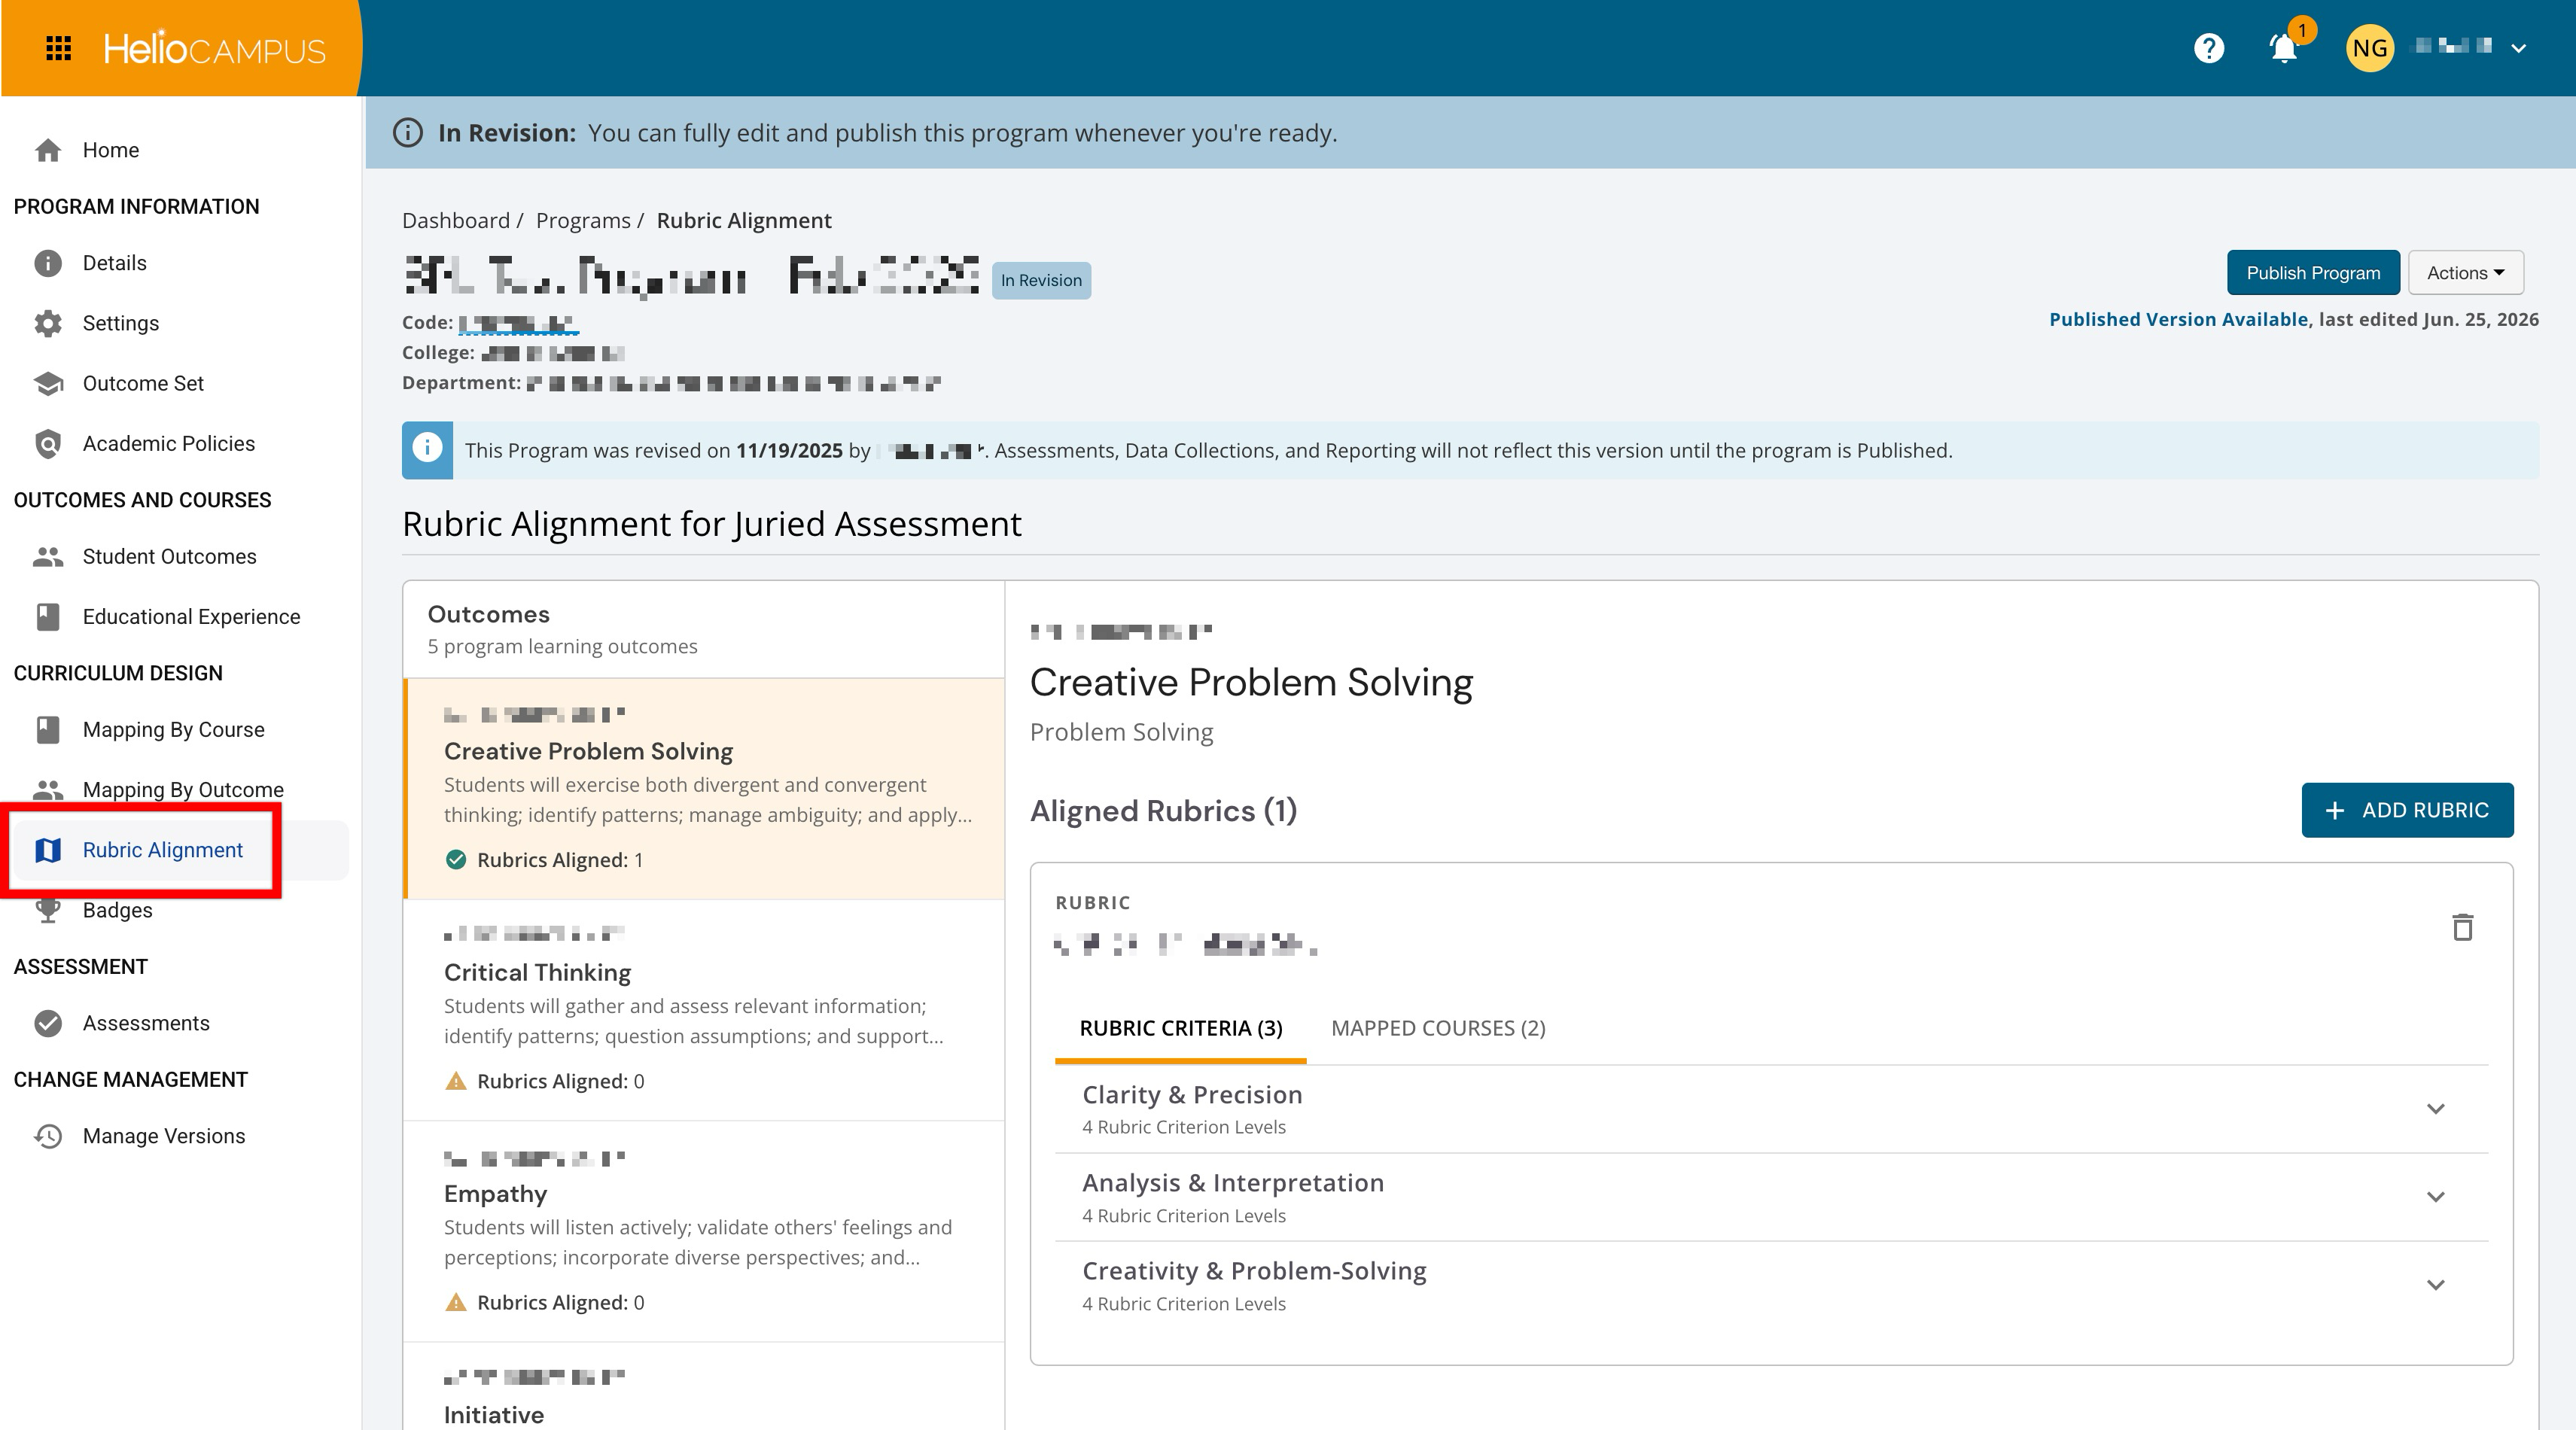
Task: Select the Empathy outcome card
Action: 705,1231
